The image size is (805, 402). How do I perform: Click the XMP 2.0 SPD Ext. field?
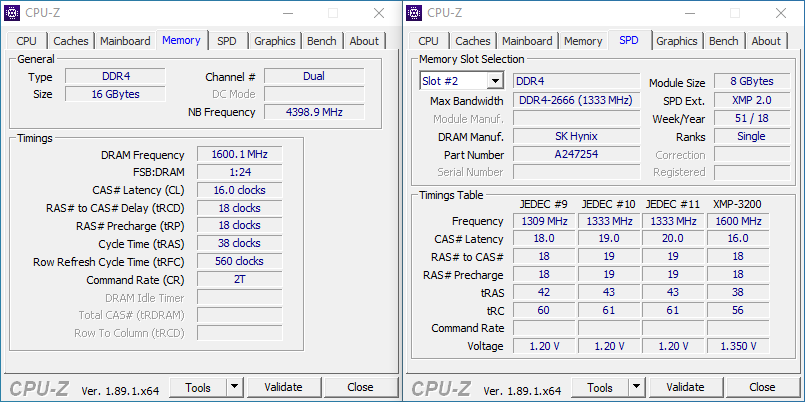click(x=752, y=100)
